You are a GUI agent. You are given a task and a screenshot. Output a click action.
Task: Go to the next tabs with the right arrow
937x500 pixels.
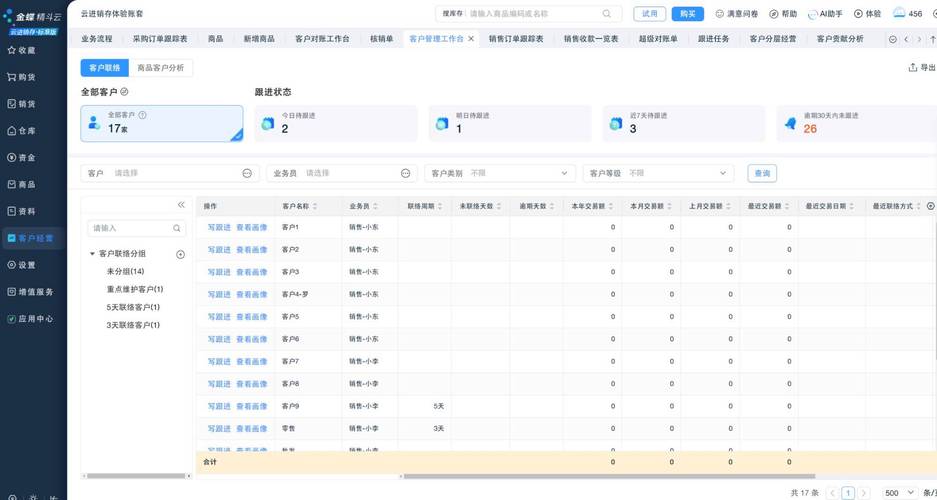[919, 39]
